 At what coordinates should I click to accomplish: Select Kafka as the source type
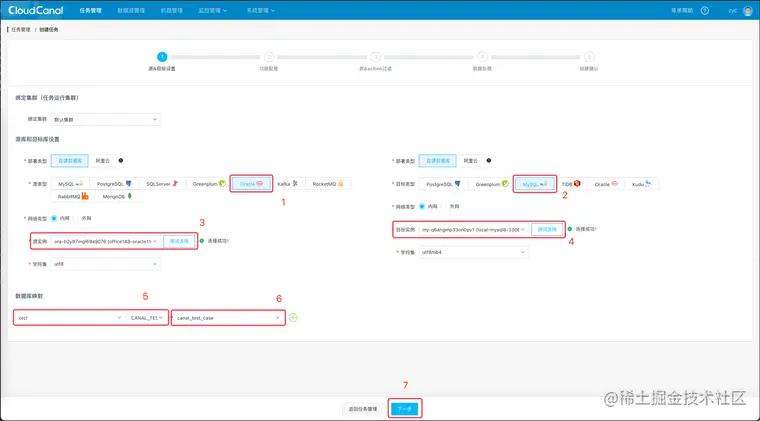287,184
